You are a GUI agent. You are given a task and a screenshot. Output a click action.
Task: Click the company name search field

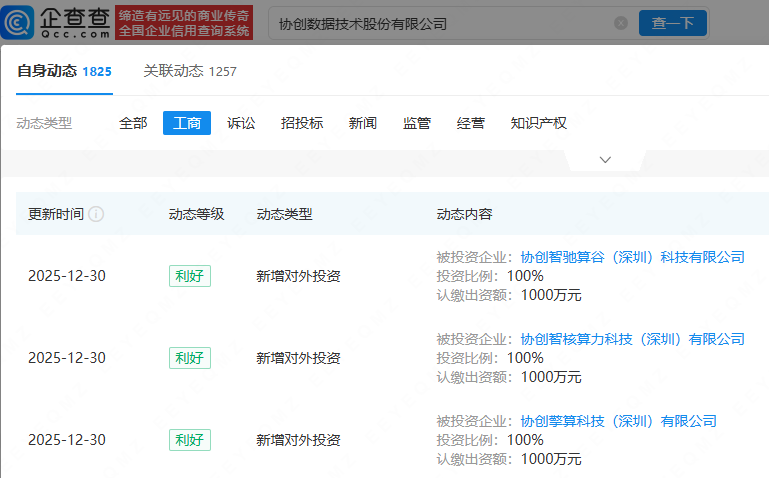pyautogui.click(x=440, y=23)
